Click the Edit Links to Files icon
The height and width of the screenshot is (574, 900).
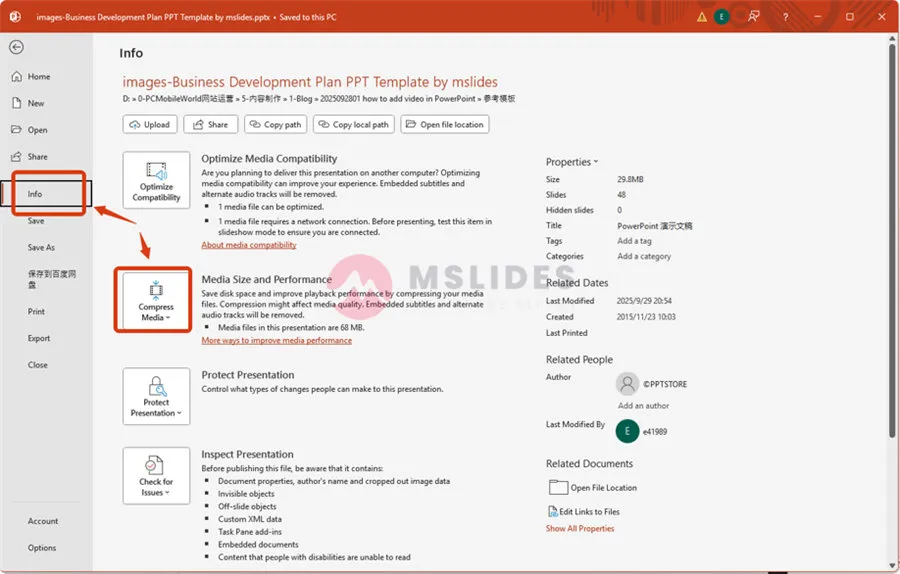(552, 511)
